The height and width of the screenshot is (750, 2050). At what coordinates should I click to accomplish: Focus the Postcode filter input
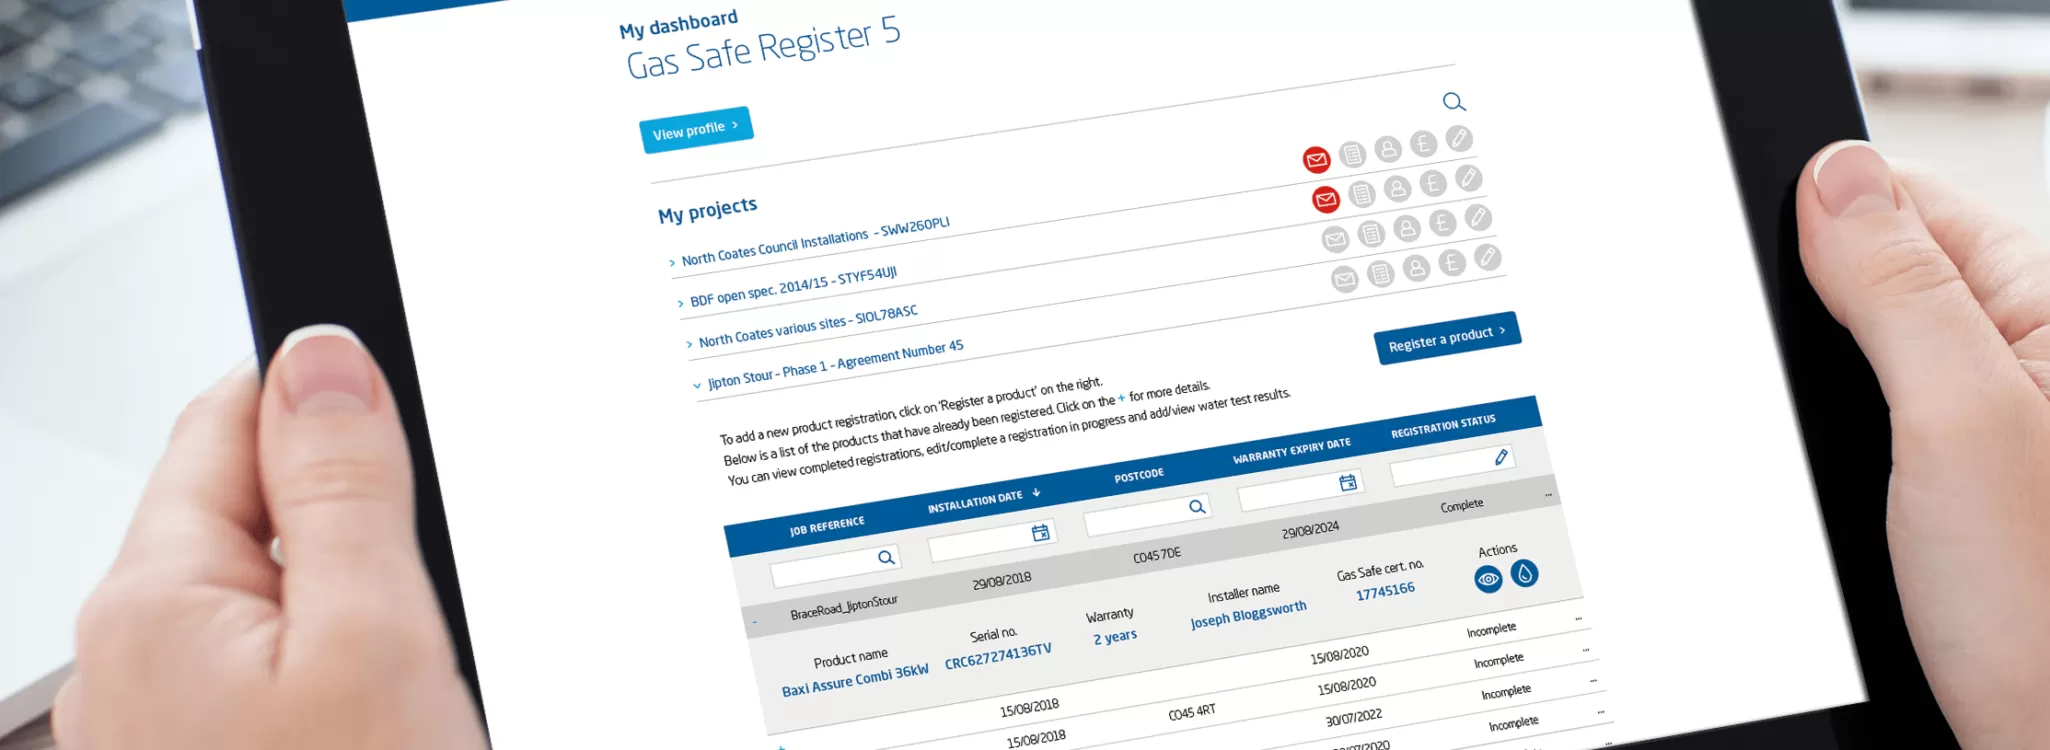[1148, 515]
